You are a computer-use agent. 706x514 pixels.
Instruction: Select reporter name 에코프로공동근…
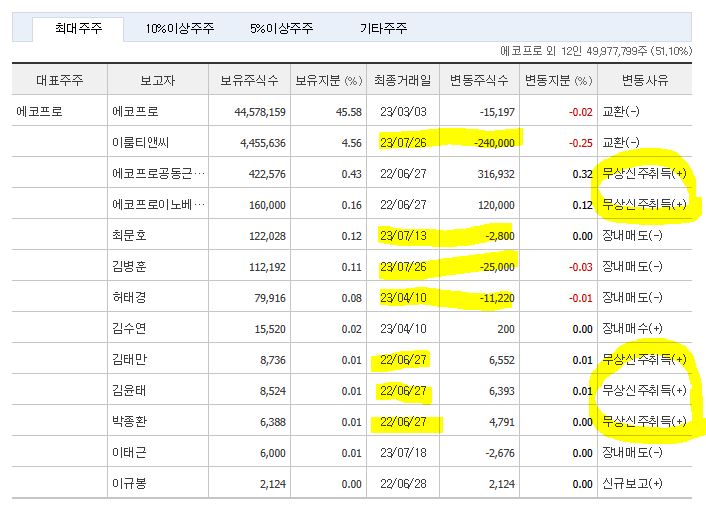(x=158, y=173)
